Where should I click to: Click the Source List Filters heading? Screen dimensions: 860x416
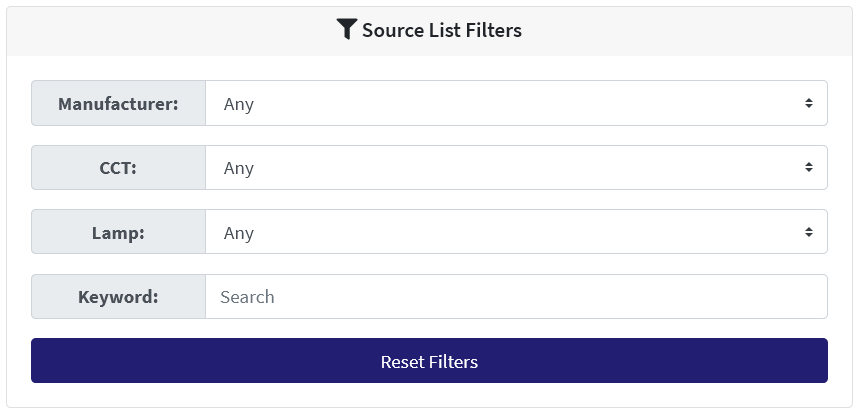pos(441,30)
